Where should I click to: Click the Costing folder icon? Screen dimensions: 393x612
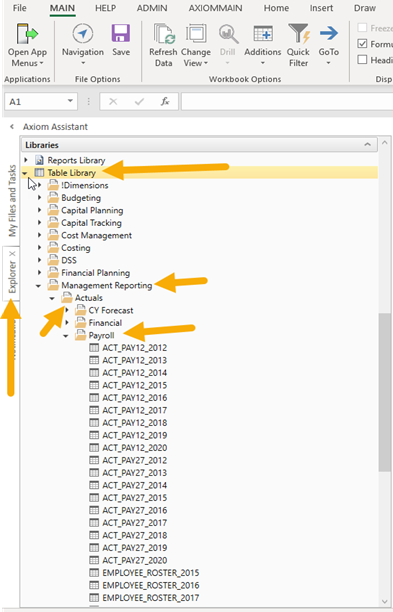pyautogui.click(x=53, y=247)
